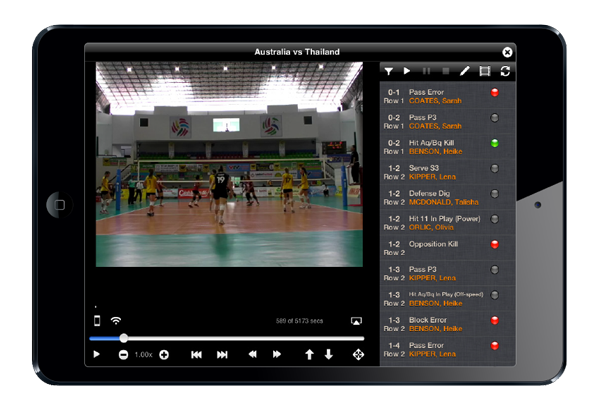The height and width of the screenshot is (409, 600).
Task: Click the volleyball video frame
Action: coord(229,164)
